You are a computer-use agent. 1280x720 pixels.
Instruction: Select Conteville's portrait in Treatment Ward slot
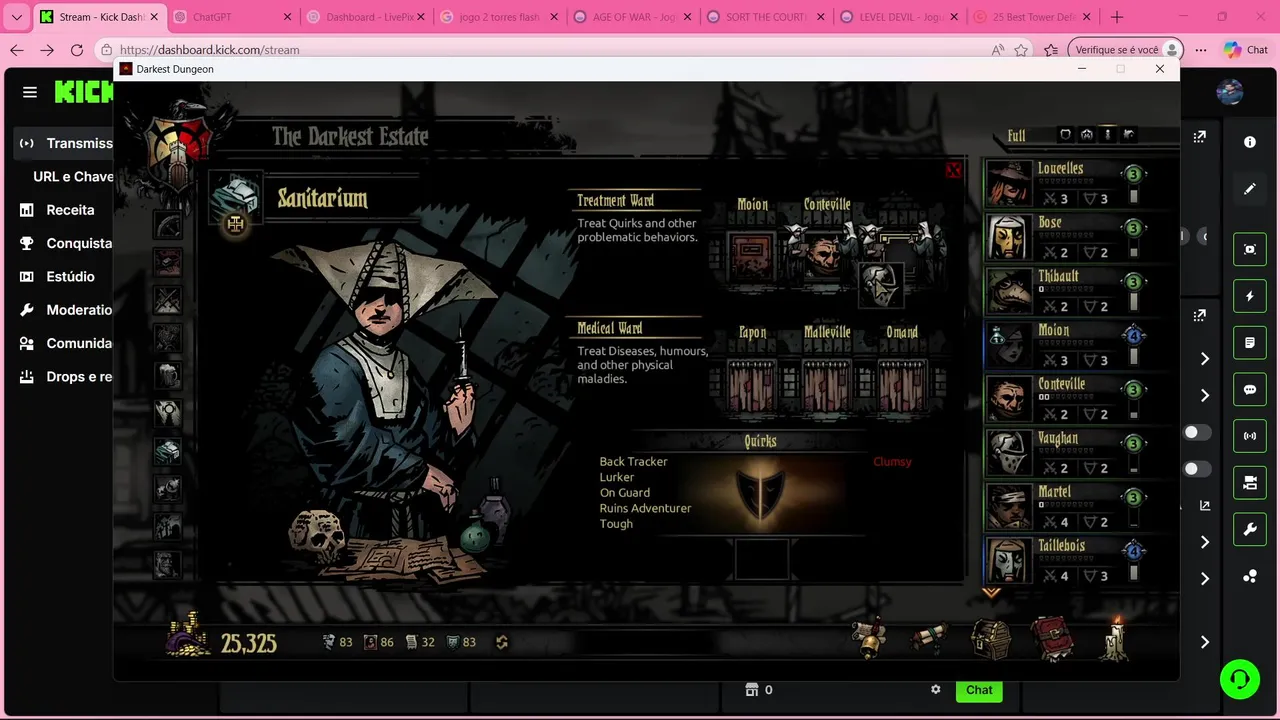click(x=826, y=257)
